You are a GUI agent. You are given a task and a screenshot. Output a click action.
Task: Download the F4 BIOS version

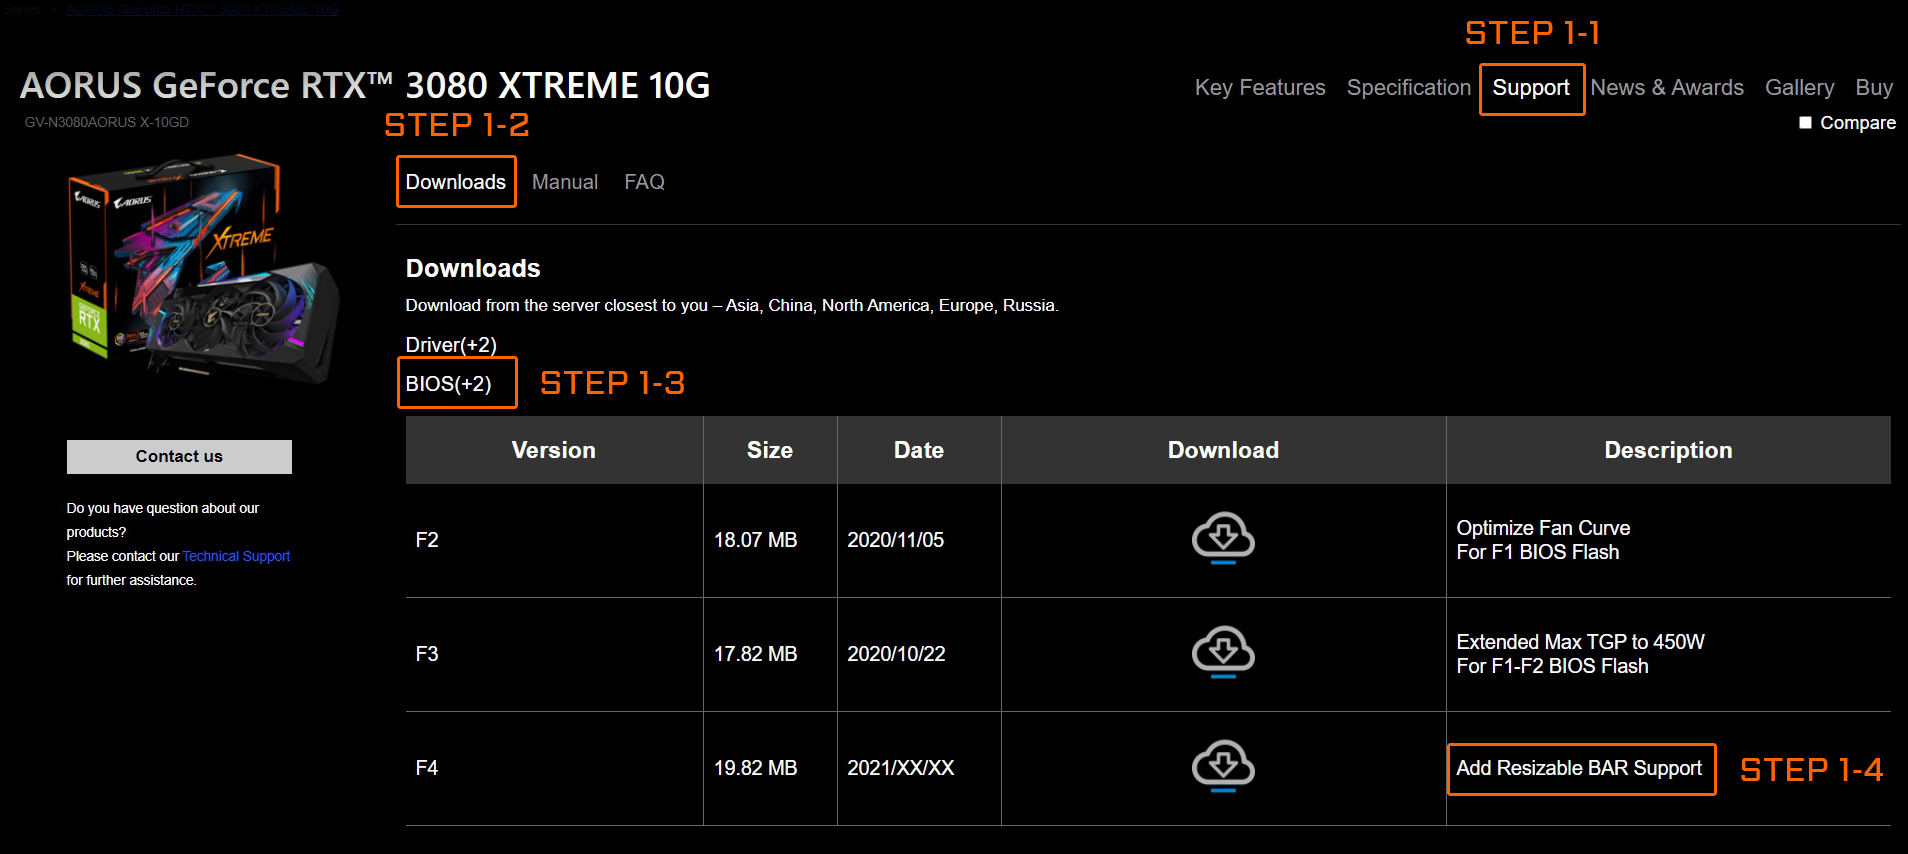point(1223,766)
